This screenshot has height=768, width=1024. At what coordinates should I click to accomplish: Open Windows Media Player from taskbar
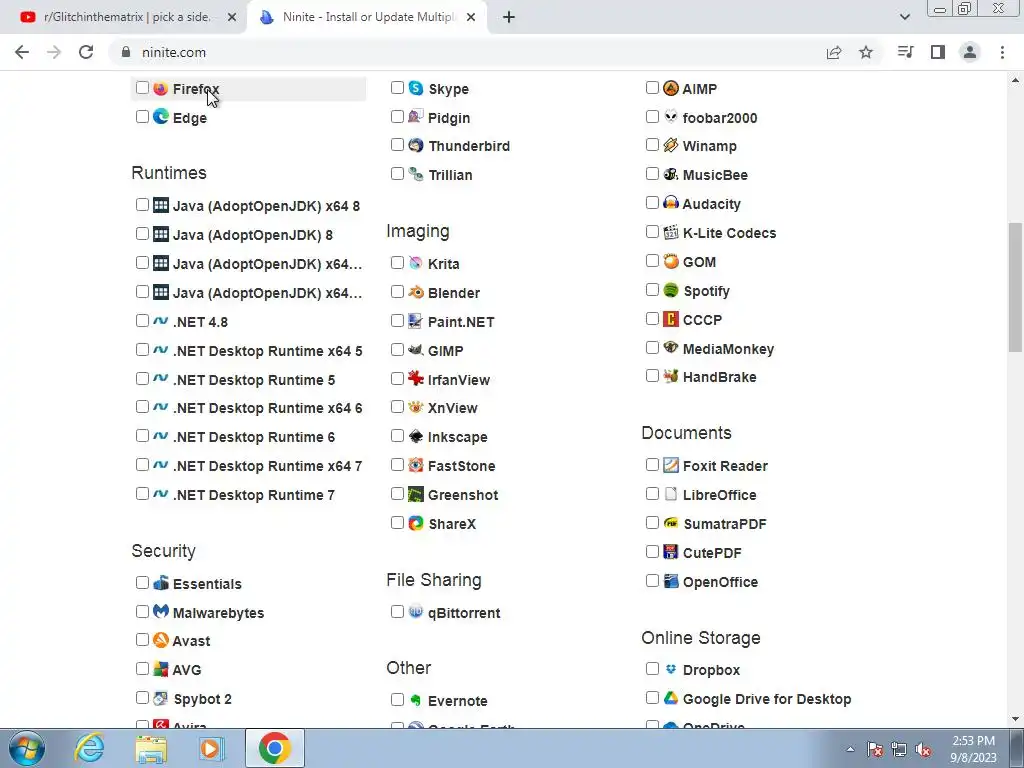[211, 748]
